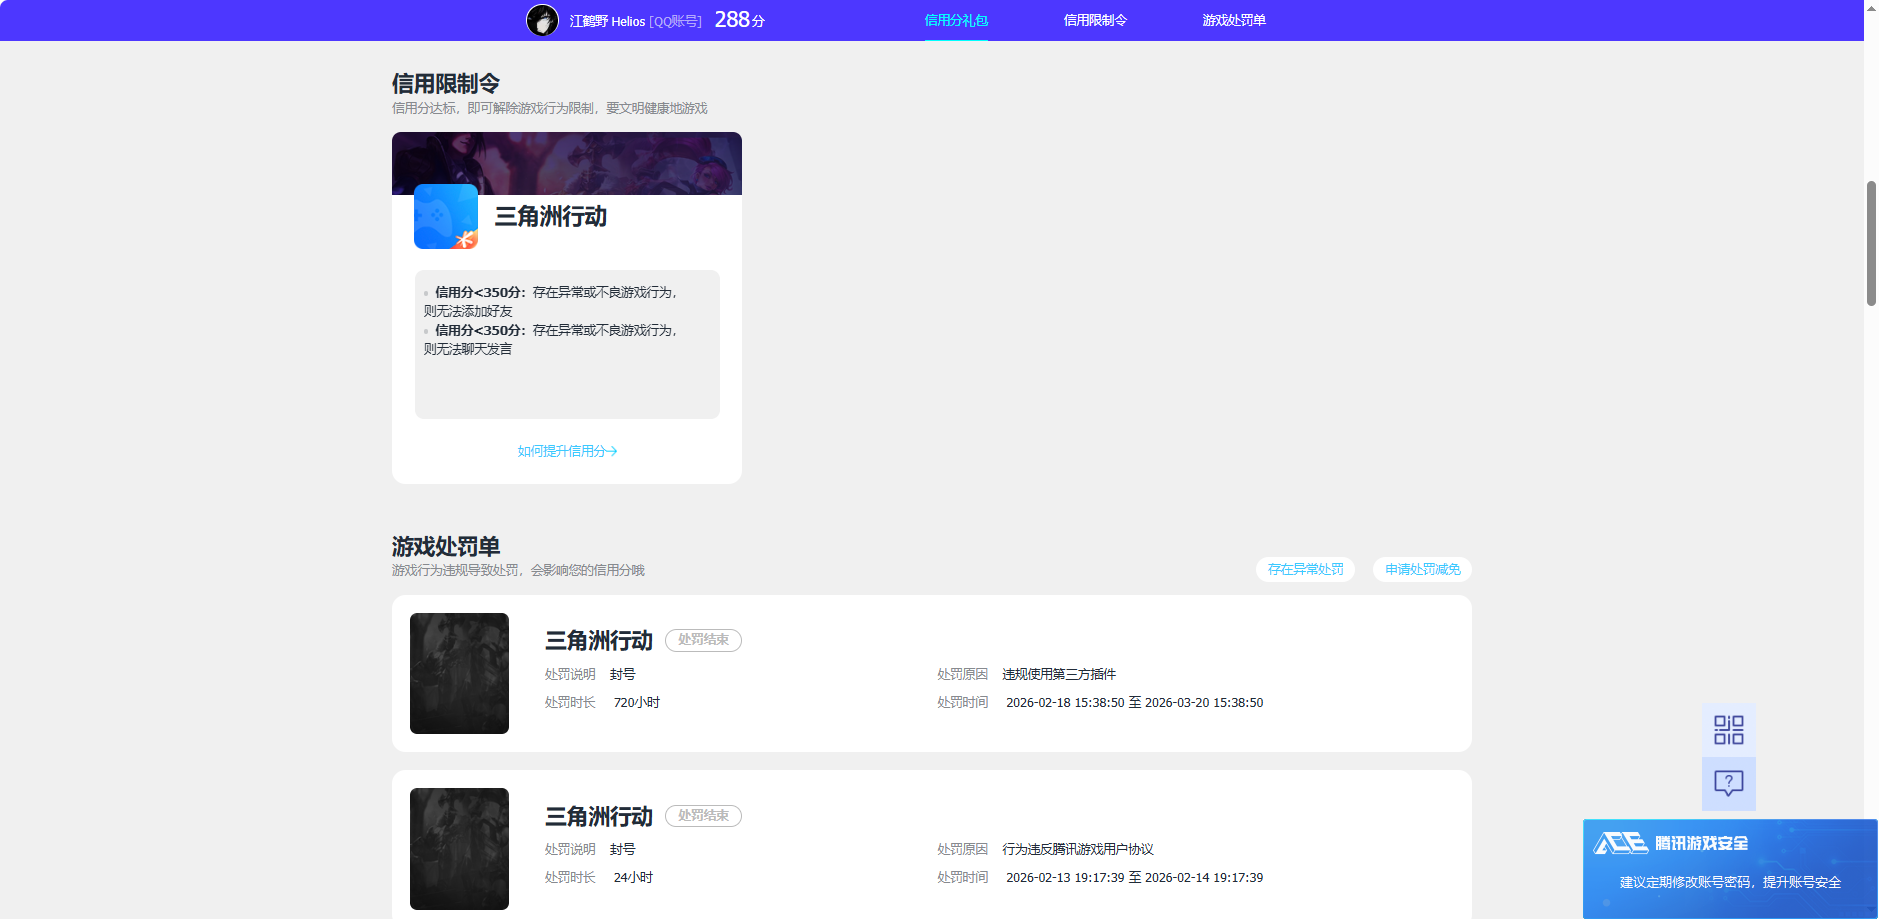Screen dimensions: 1879x919
Task: Click the username 江鹤野 Helios
Action: pyautogui.click(x=607, y=21)
